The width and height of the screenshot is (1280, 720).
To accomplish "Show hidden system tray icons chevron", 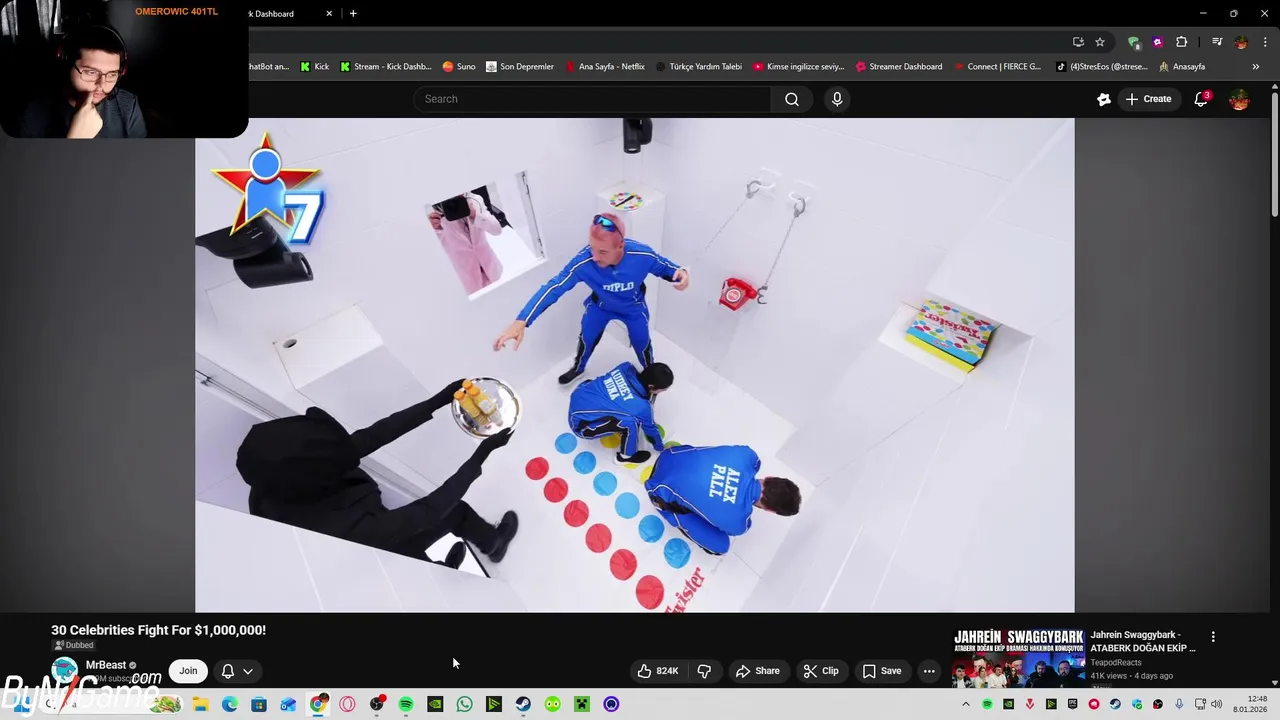I will (965, 704).
